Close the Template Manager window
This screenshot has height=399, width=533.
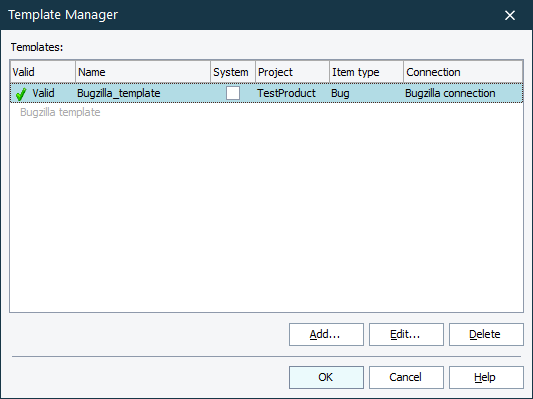click(510, 15)
